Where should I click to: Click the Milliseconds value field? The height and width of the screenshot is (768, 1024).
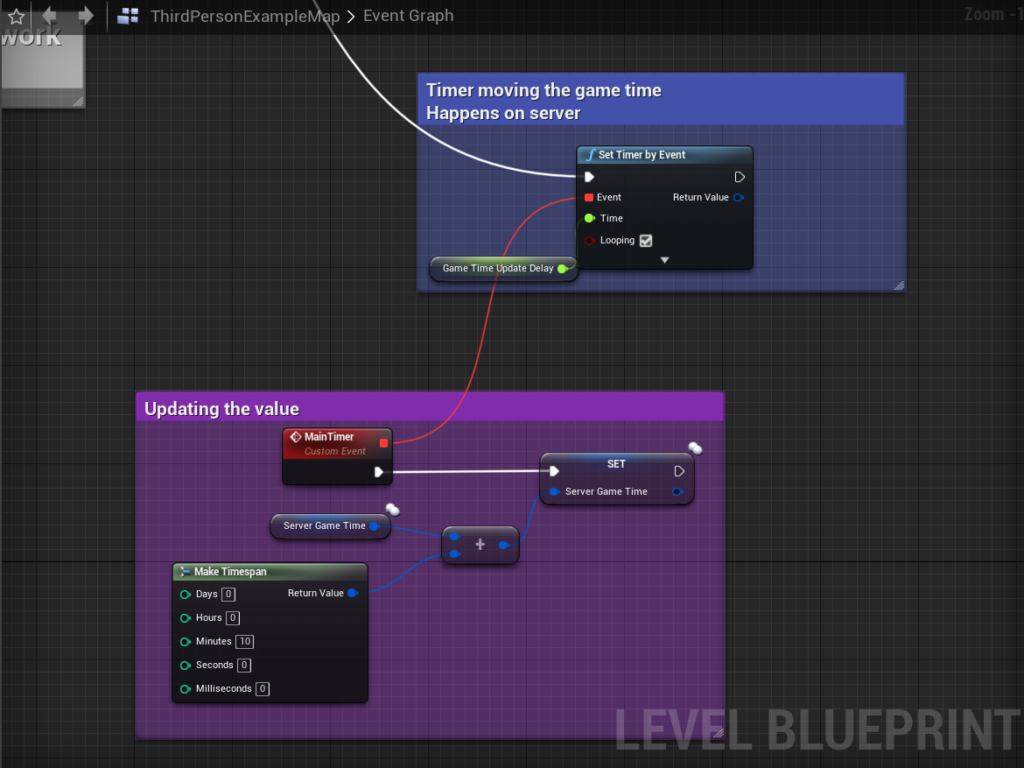coord(263,688)
